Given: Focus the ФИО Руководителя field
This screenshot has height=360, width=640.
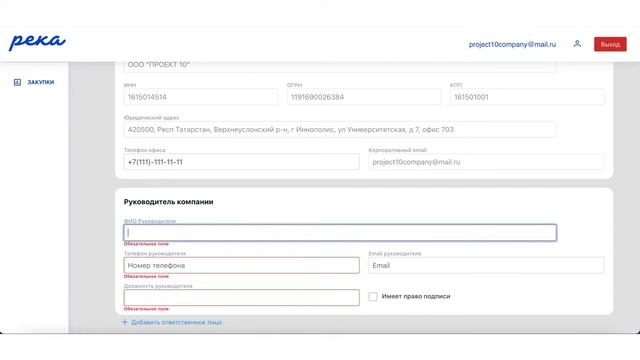Looking at the screenshot, I should 340,233.
